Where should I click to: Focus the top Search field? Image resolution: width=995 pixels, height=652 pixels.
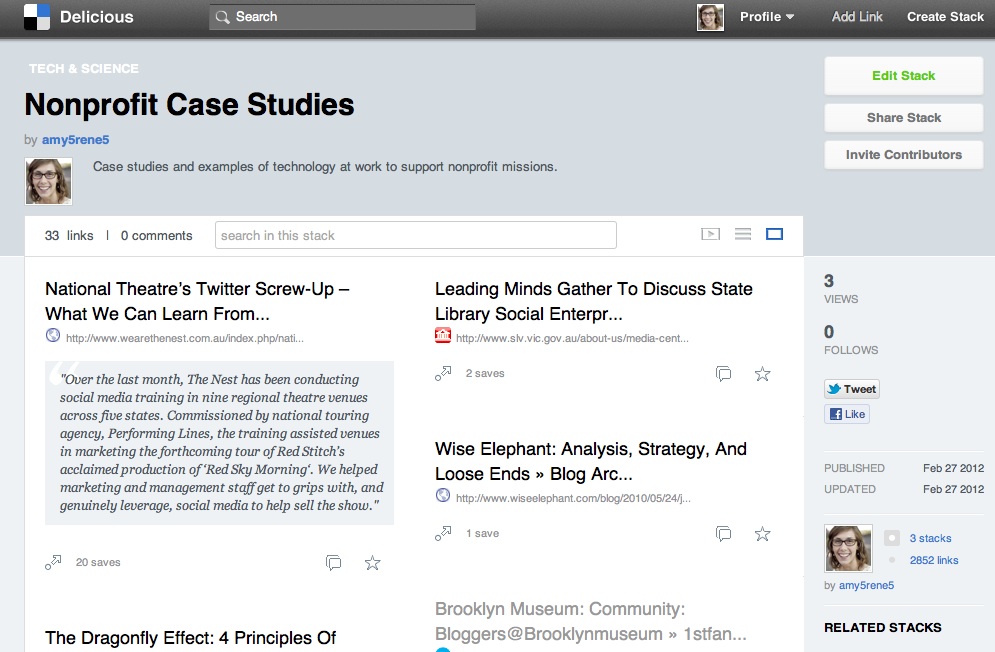(342, 17)
